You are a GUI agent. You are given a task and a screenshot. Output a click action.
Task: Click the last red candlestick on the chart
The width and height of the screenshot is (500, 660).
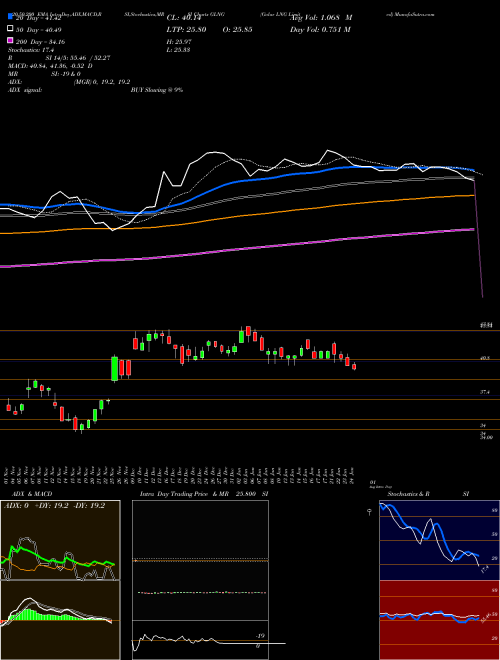click(354, 366)
